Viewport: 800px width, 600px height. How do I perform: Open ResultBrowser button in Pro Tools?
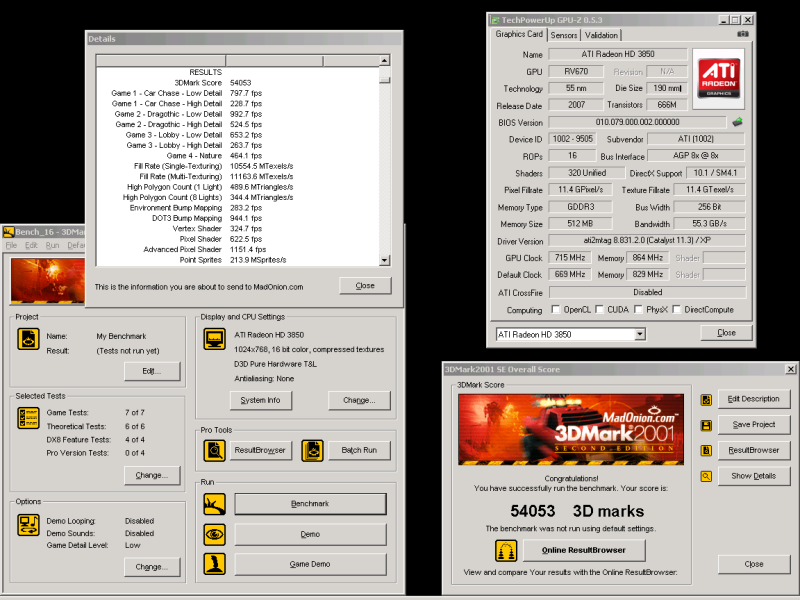click(260, 451)
